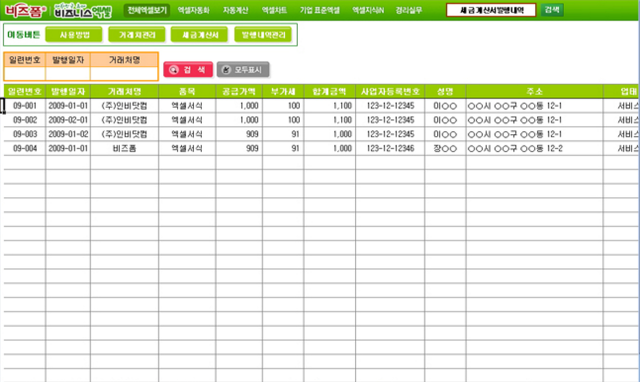Go to the 발행내역관리 sheet button

click(x=263, y=35)
